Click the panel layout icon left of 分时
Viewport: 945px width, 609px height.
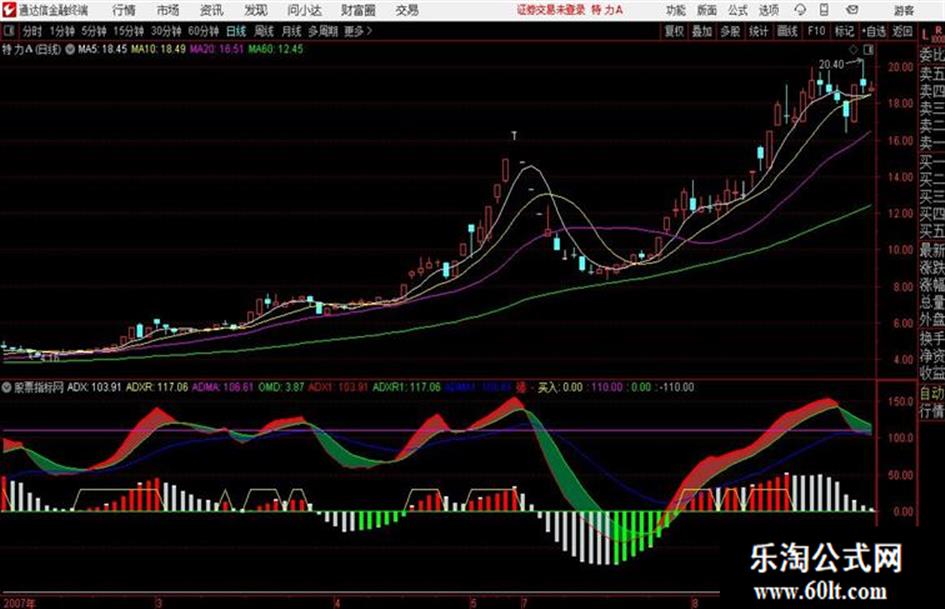tap(8, 31)
